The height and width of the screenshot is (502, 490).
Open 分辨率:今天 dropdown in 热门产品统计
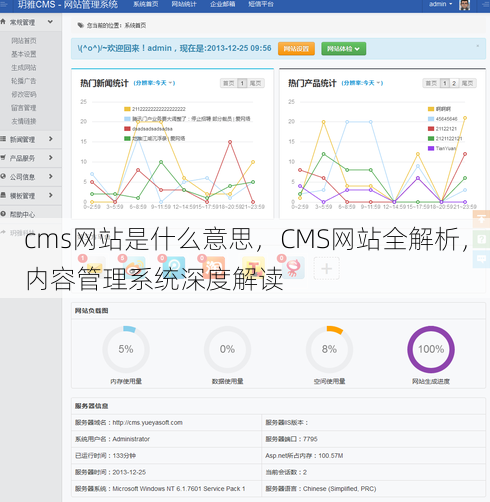362,83
